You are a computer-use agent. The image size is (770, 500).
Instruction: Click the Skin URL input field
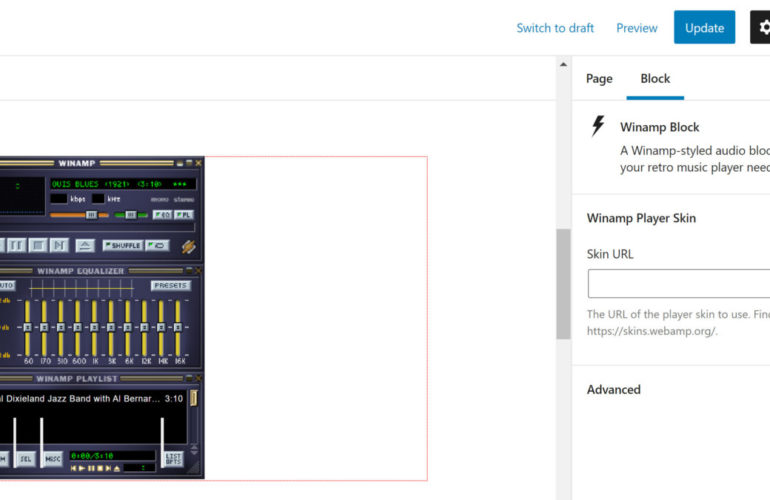pyautogui.click(x=678, y=284)
